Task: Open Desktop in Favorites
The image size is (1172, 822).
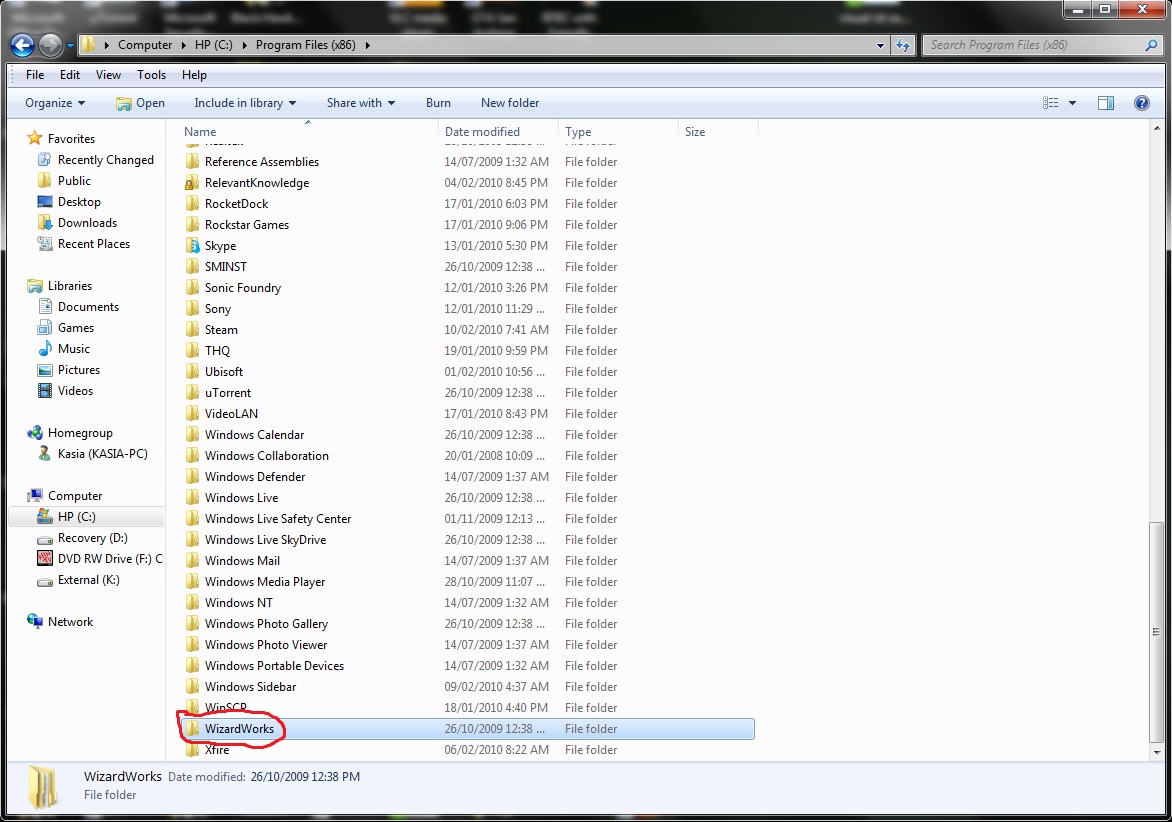Action: click(x=69, y=202)
